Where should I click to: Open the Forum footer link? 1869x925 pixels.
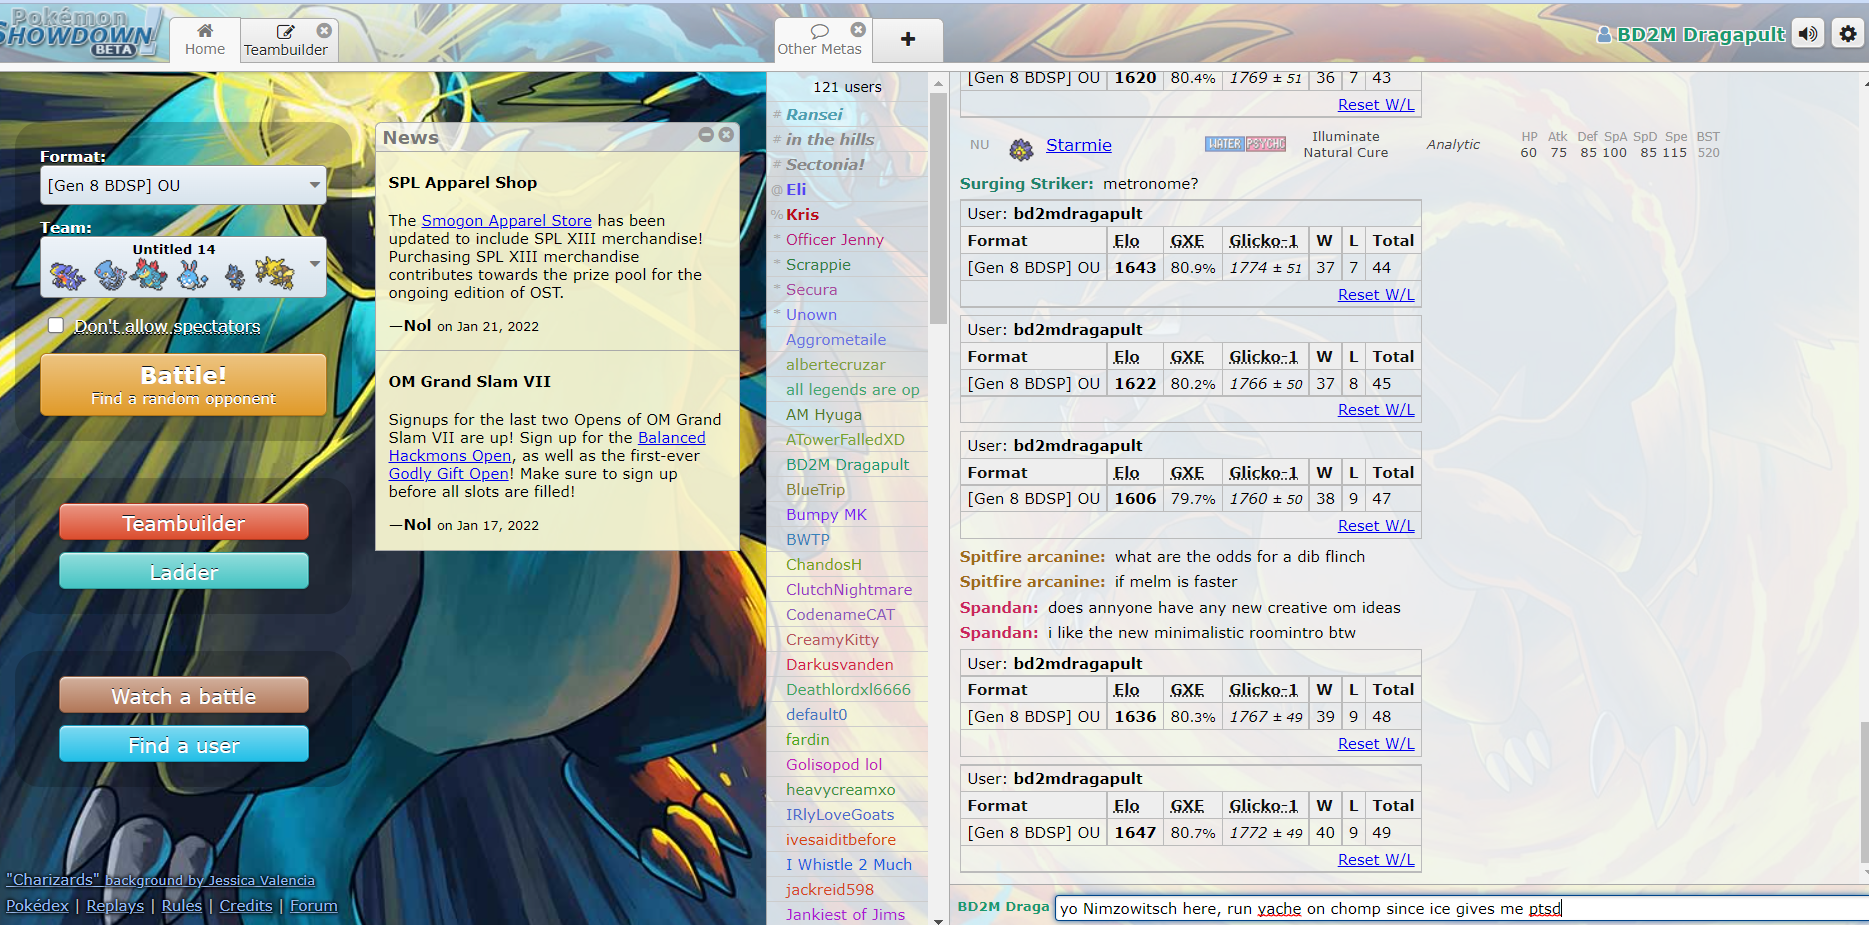tap(314, 905)
